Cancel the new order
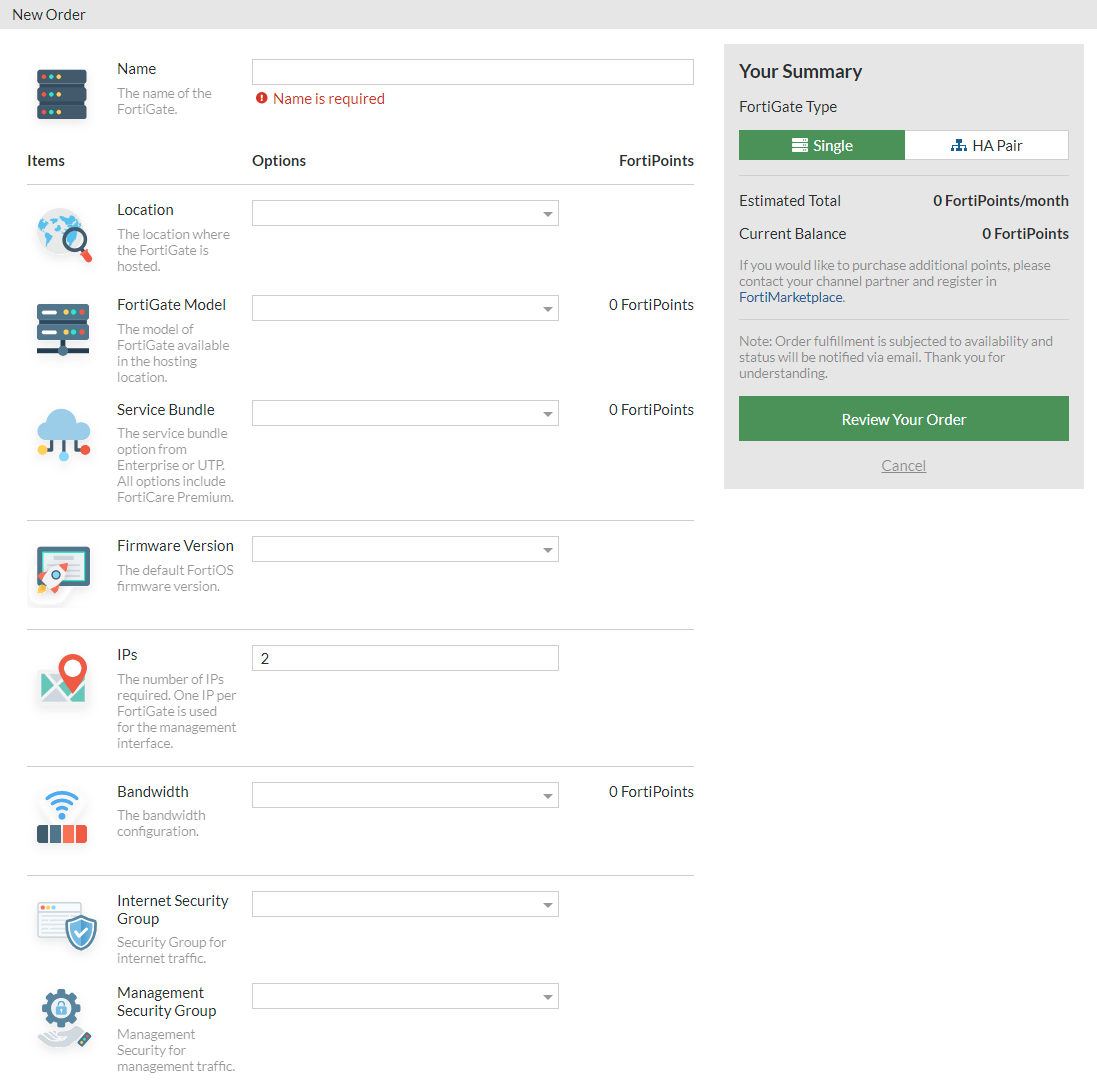 pyautogui.click(x=903, y=465)
